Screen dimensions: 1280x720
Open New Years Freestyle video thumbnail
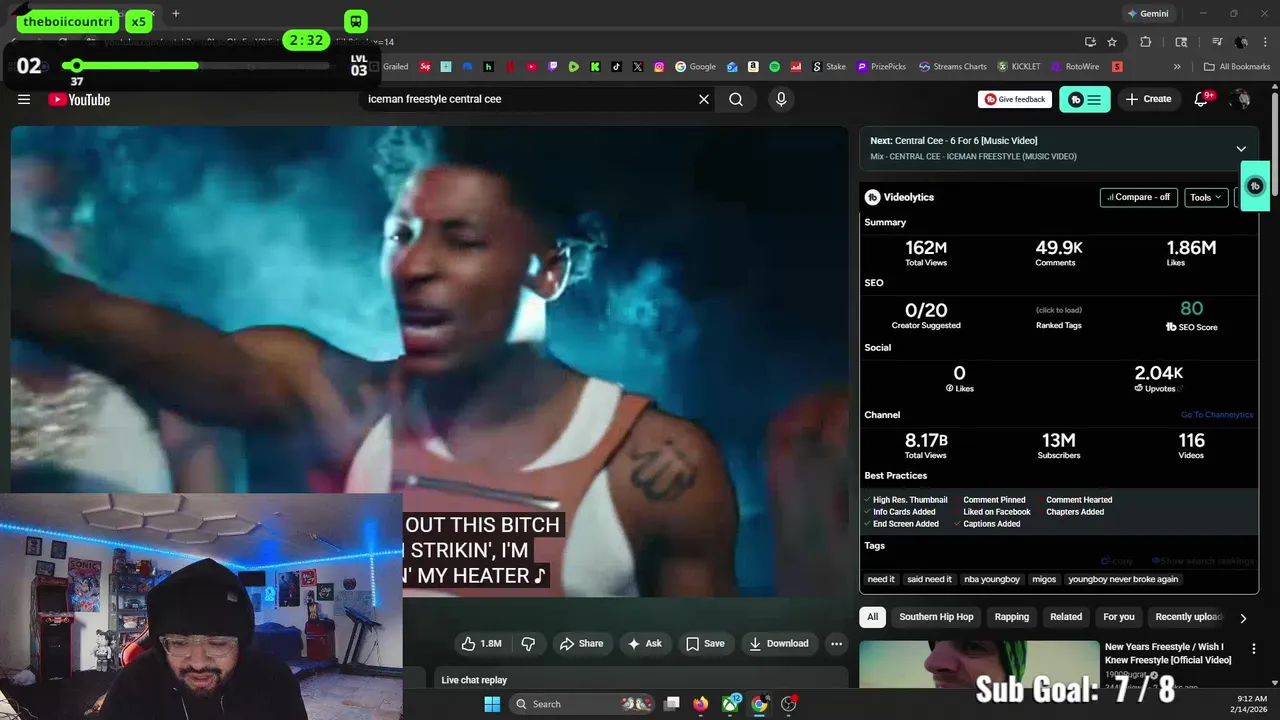click(x=979, y=664)
